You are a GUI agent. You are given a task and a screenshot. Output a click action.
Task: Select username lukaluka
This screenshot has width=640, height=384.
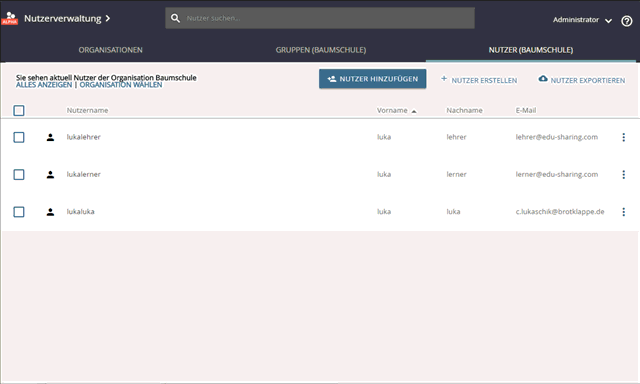coord(80,211)
